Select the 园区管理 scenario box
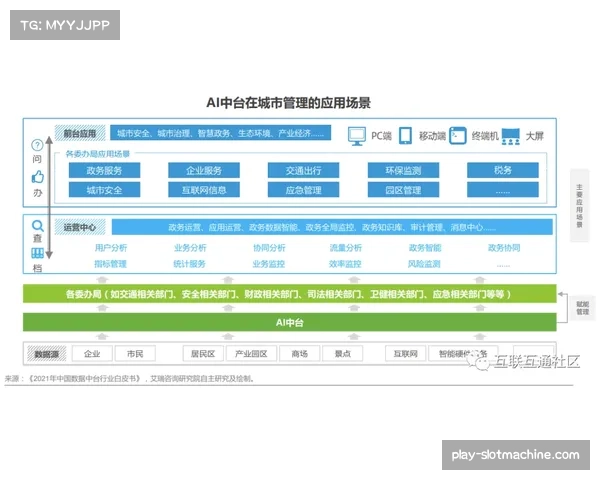The height and width of the screenshot is (480, 600). pos(403,190)
